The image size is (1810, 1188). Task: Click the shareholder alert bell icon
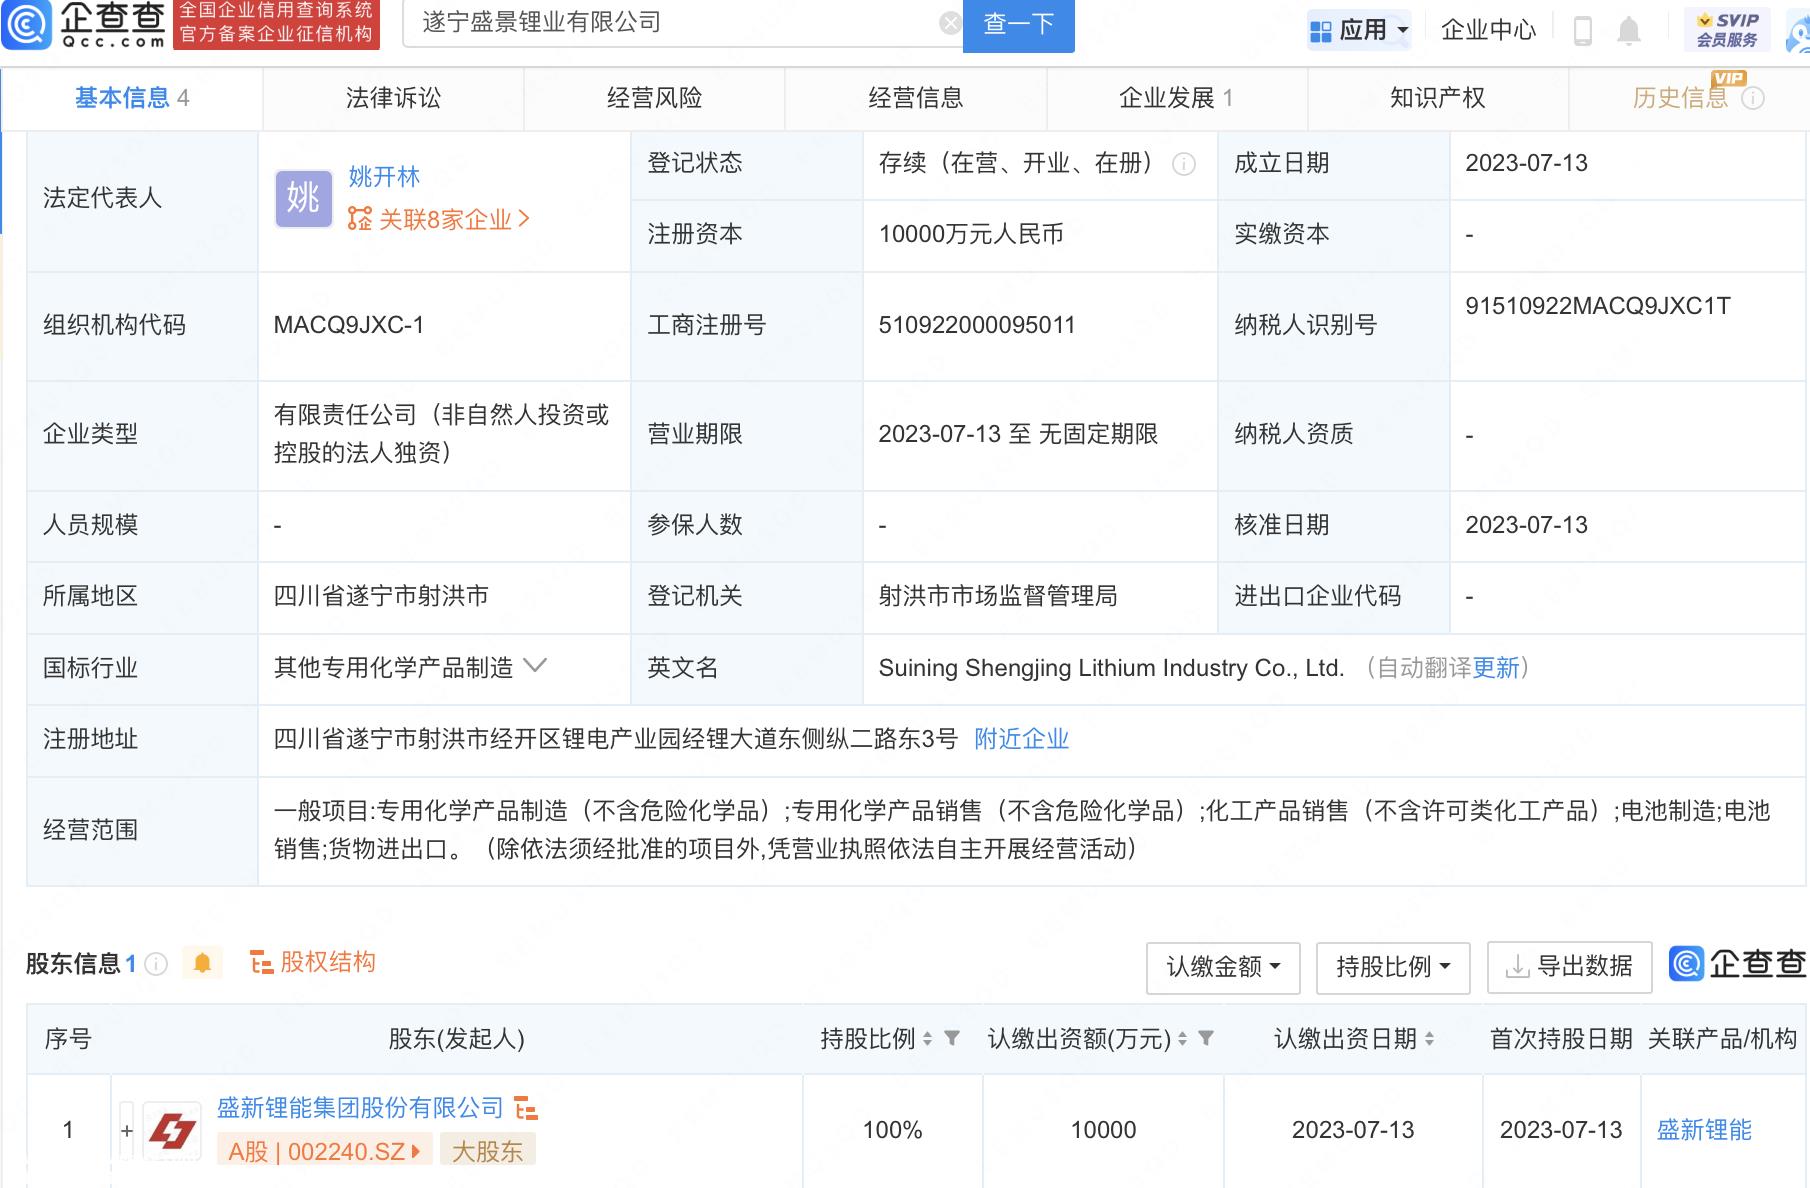tap(202, 963)
